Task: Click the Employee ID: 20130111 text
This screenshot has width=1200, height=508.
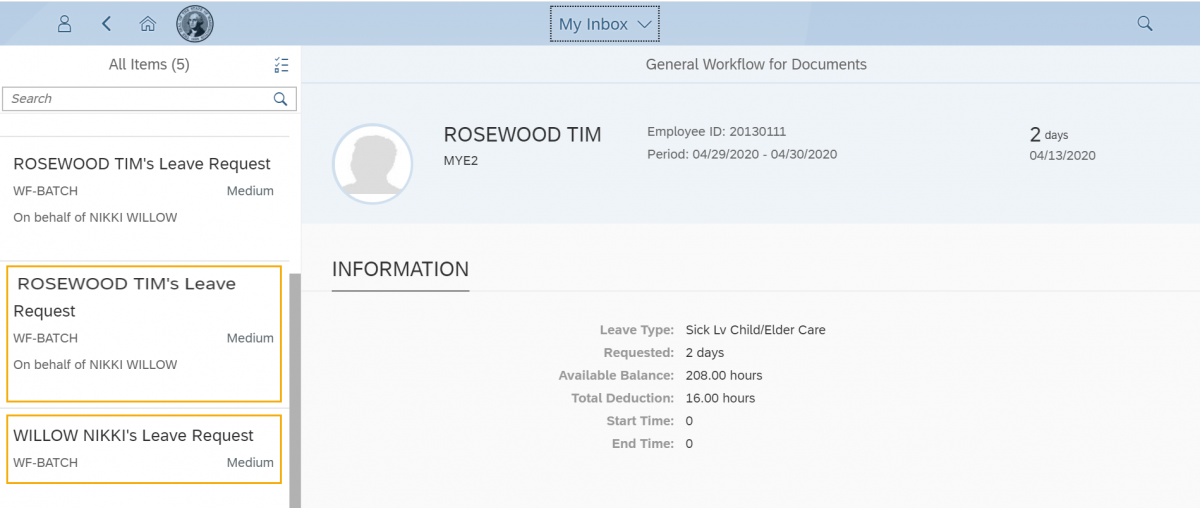Action: pyautogui.click(x=716, y=132)
